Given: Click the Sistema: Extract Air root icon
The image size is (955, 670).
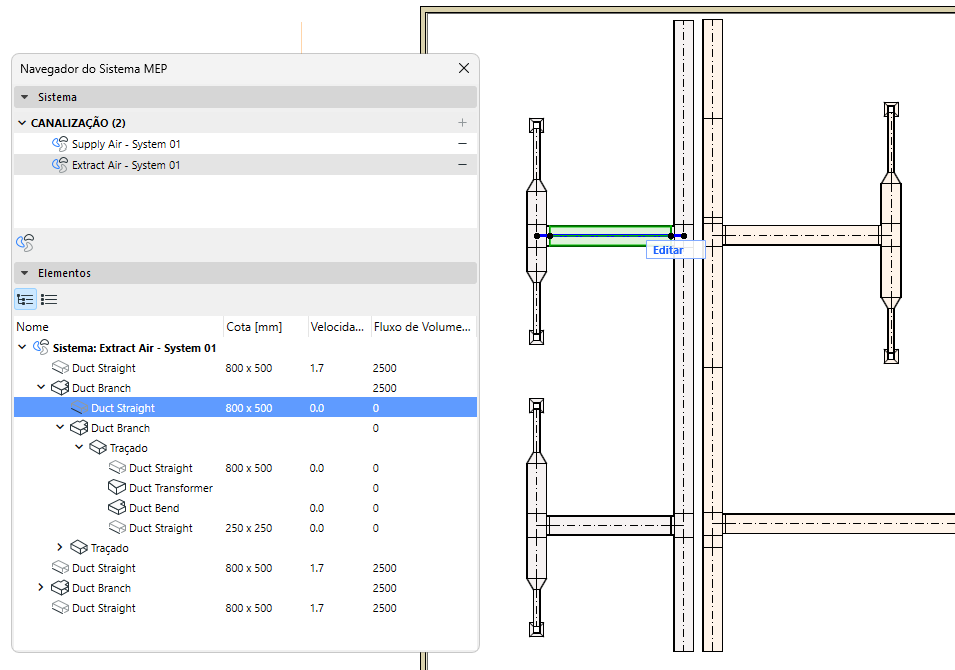Looking at the screenshot, I should 41,348.
